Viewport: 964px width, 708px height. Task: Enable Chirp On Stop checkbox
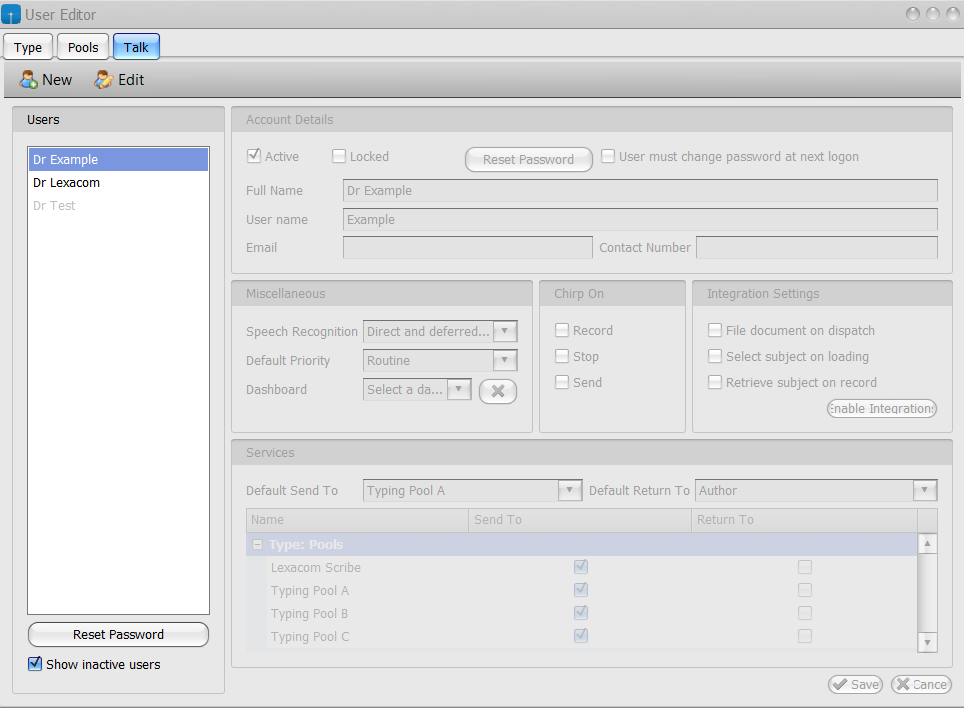[x=562, y=356]
